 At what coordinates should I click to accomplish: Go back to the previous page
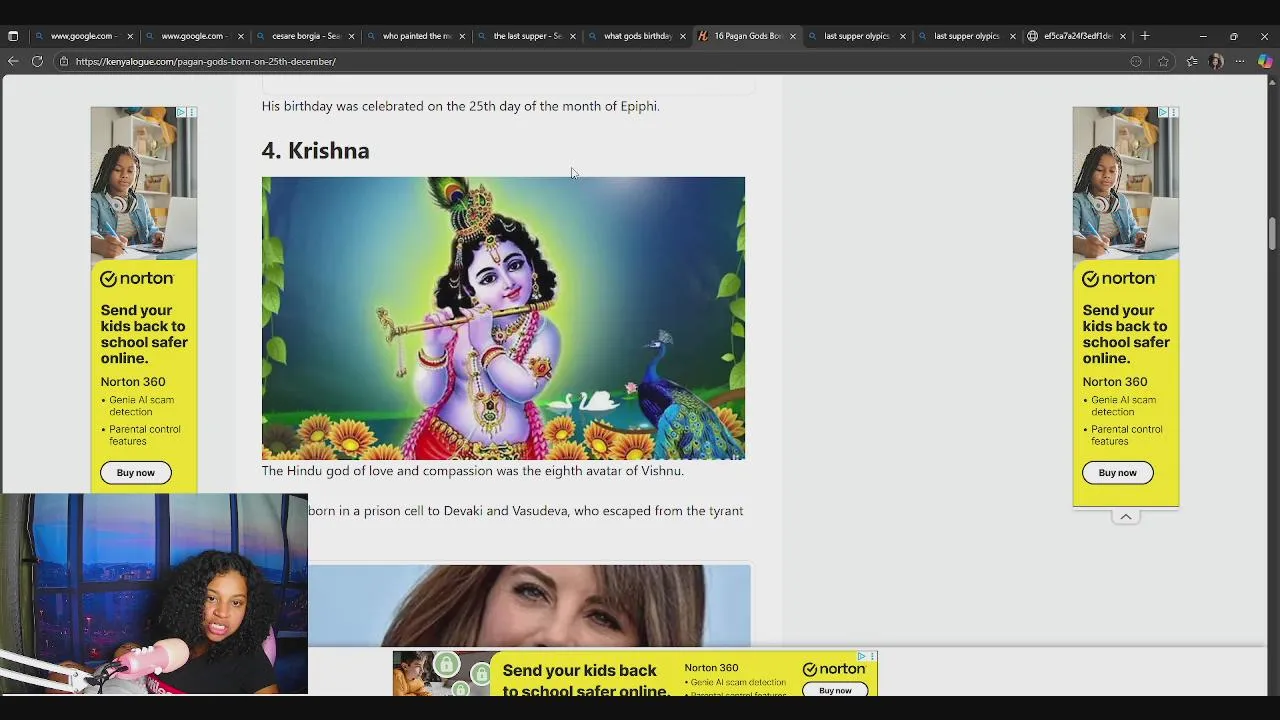point(13,61)
